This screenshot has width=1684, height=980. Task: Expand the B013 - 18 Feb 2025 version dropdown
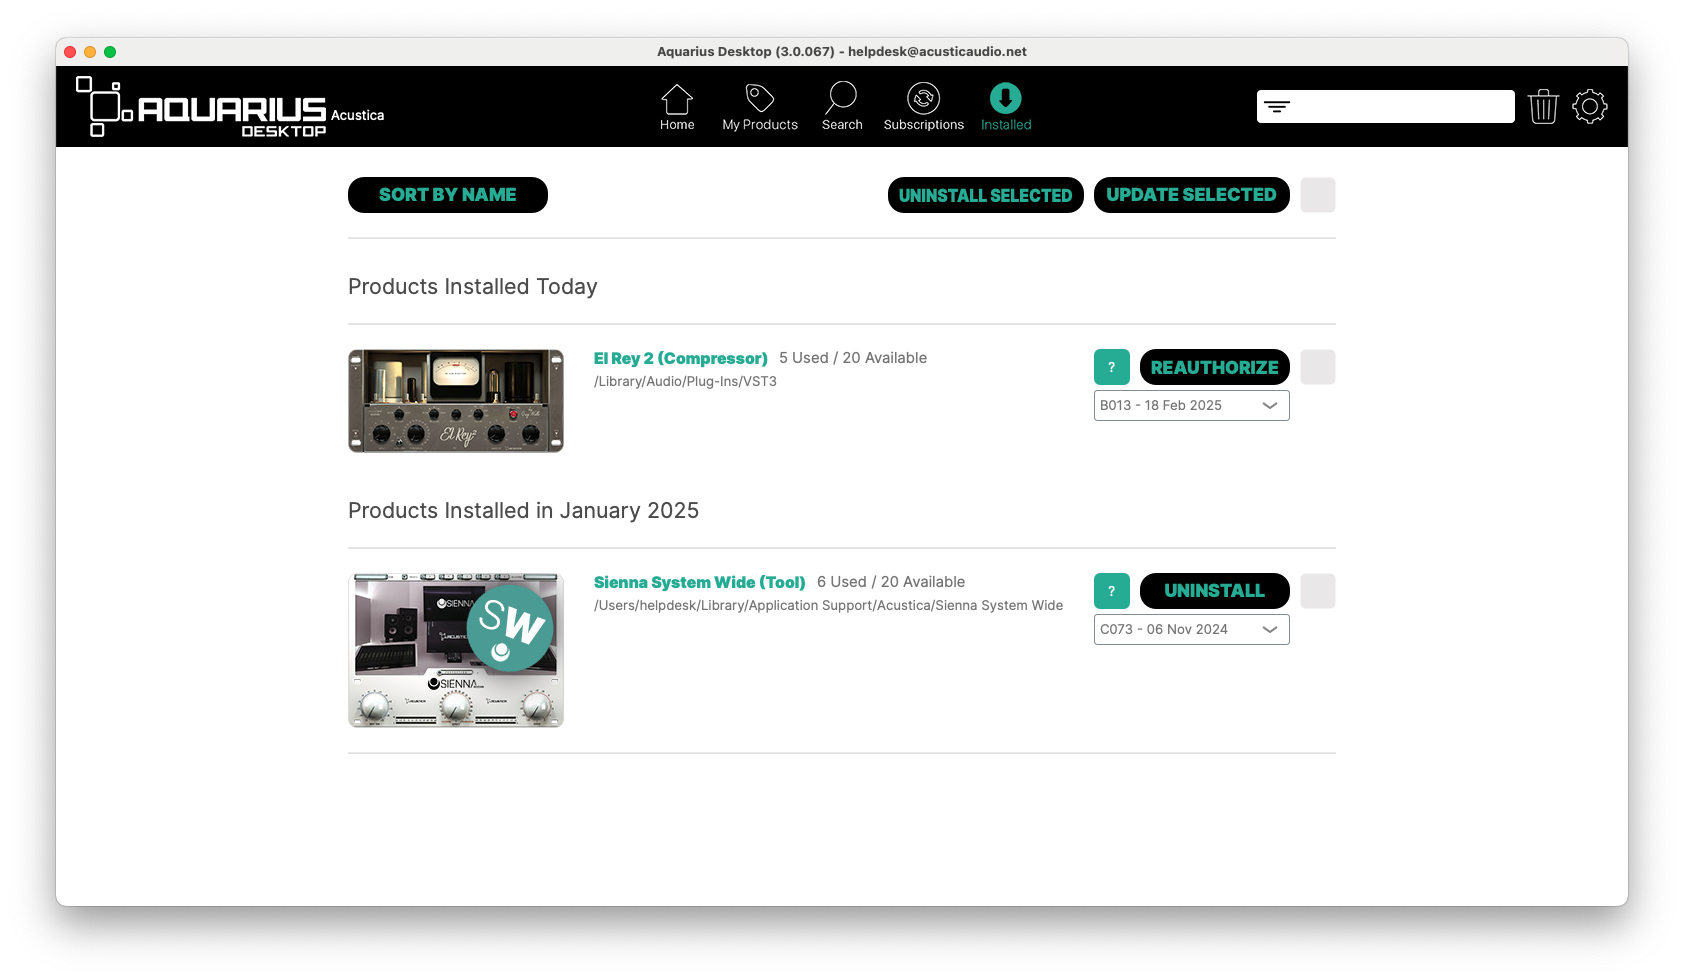coord(1191,405)
